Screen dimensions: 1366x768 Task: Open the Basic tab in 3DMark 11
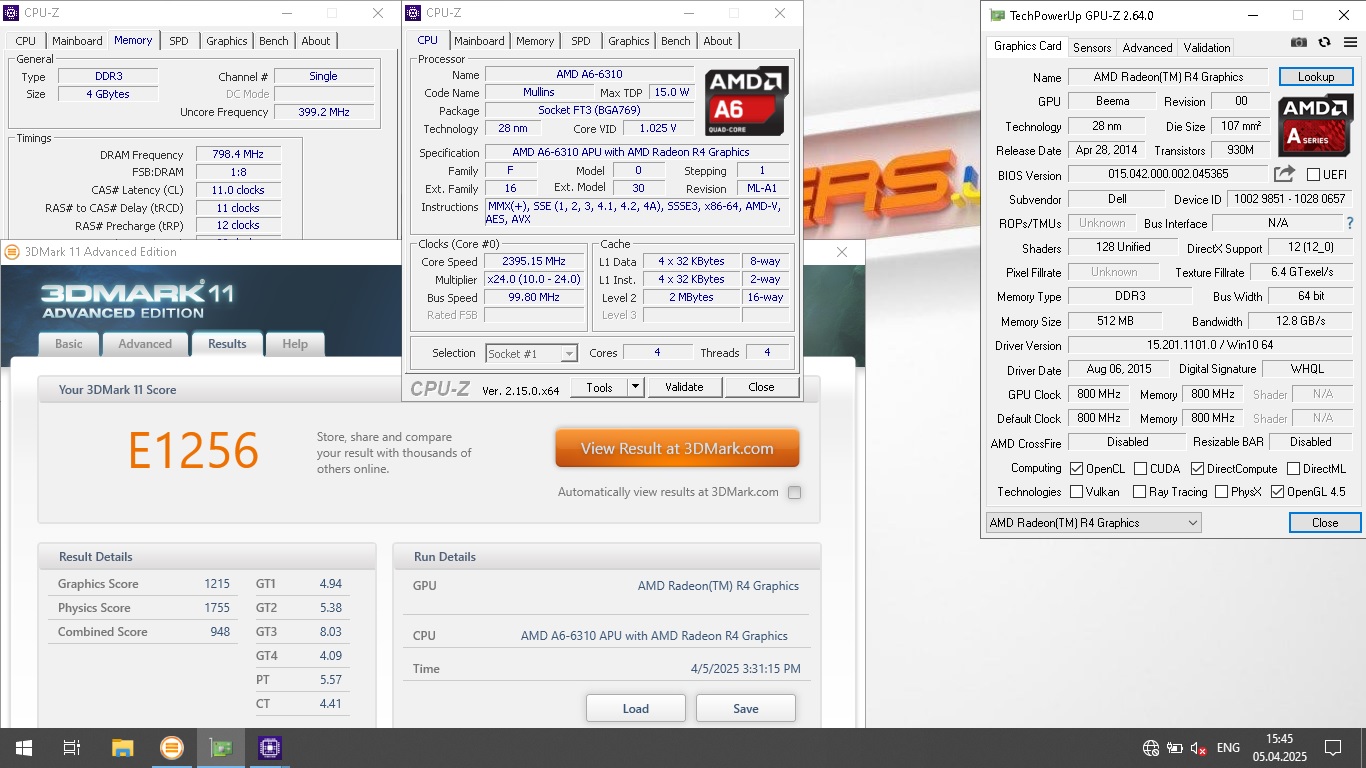pyautogui.click(x=69, y=343)
